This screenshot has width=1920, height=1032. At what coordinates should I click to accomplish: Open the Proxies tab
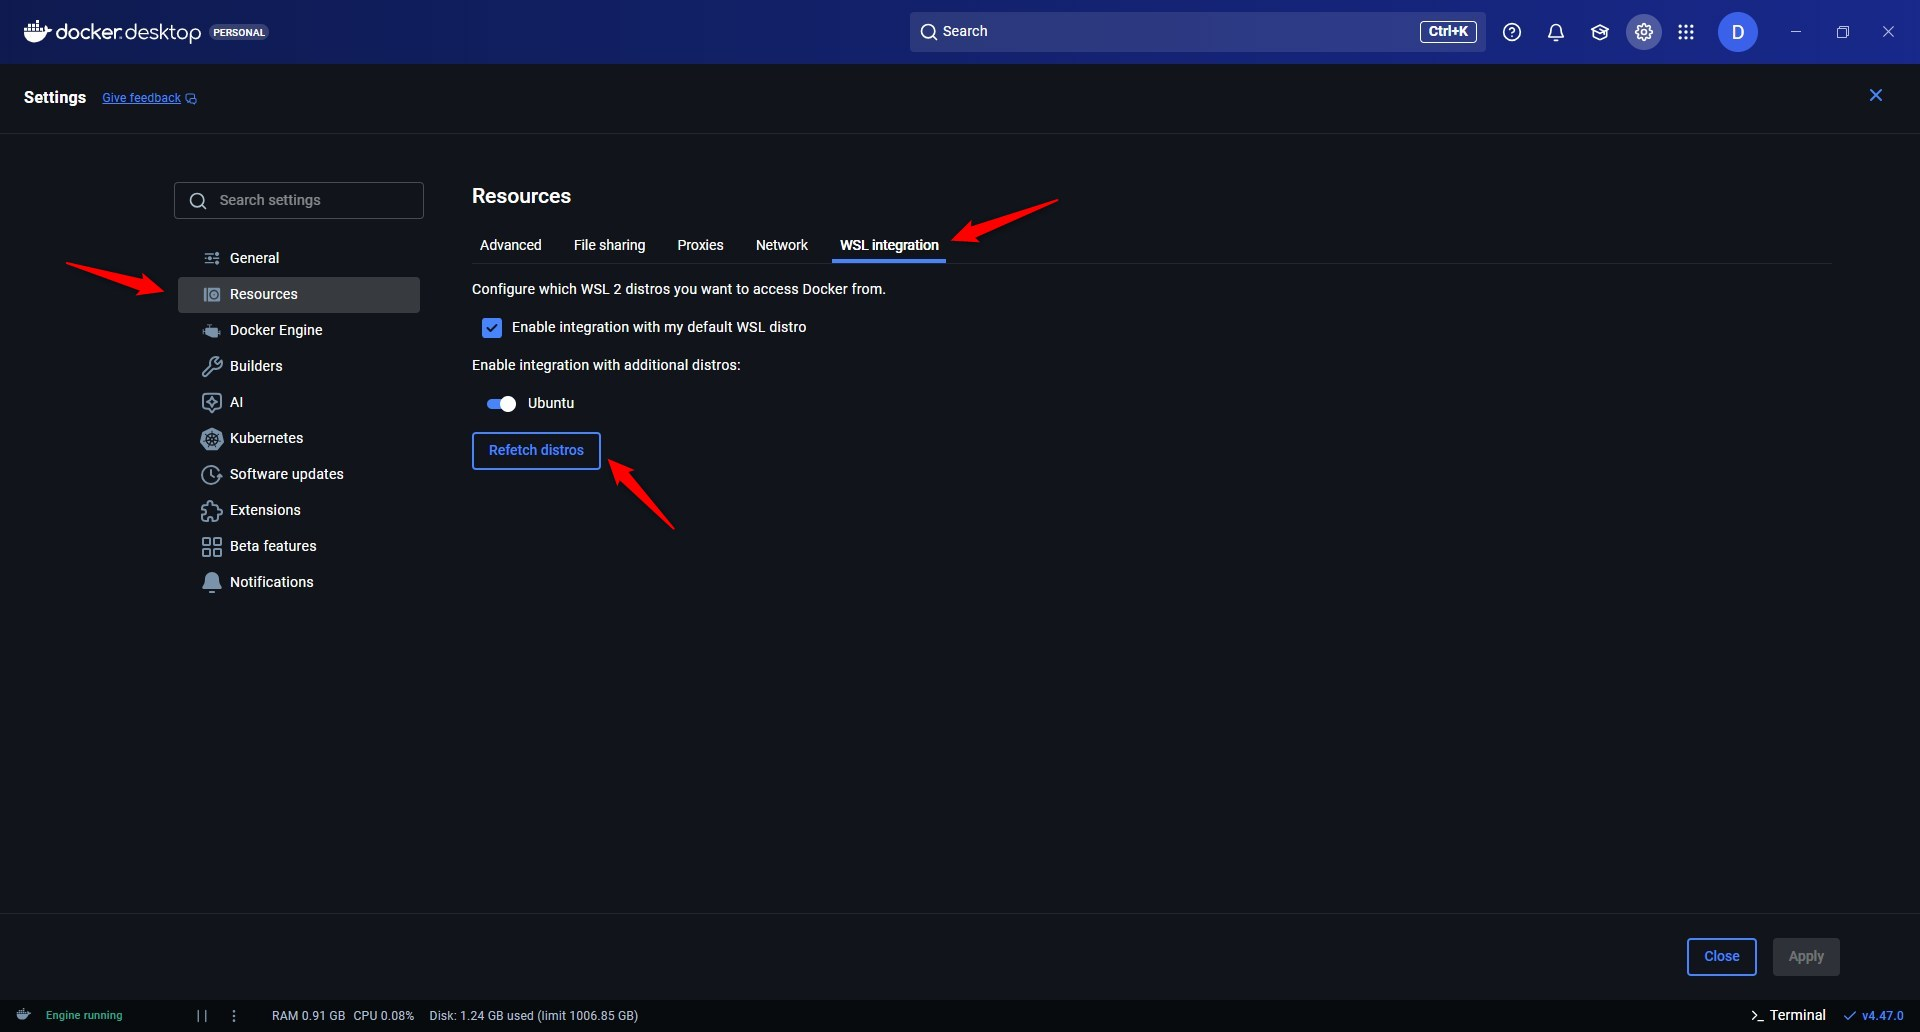click(700, 245)
